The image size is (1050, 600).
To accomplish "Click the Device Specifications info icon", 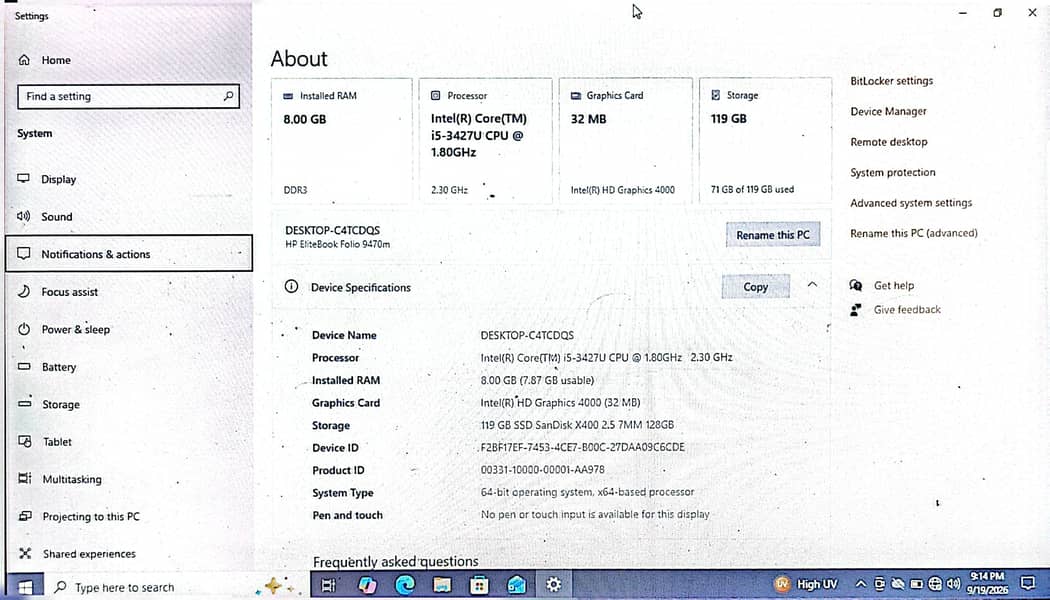I will click(x=291, y=287).
